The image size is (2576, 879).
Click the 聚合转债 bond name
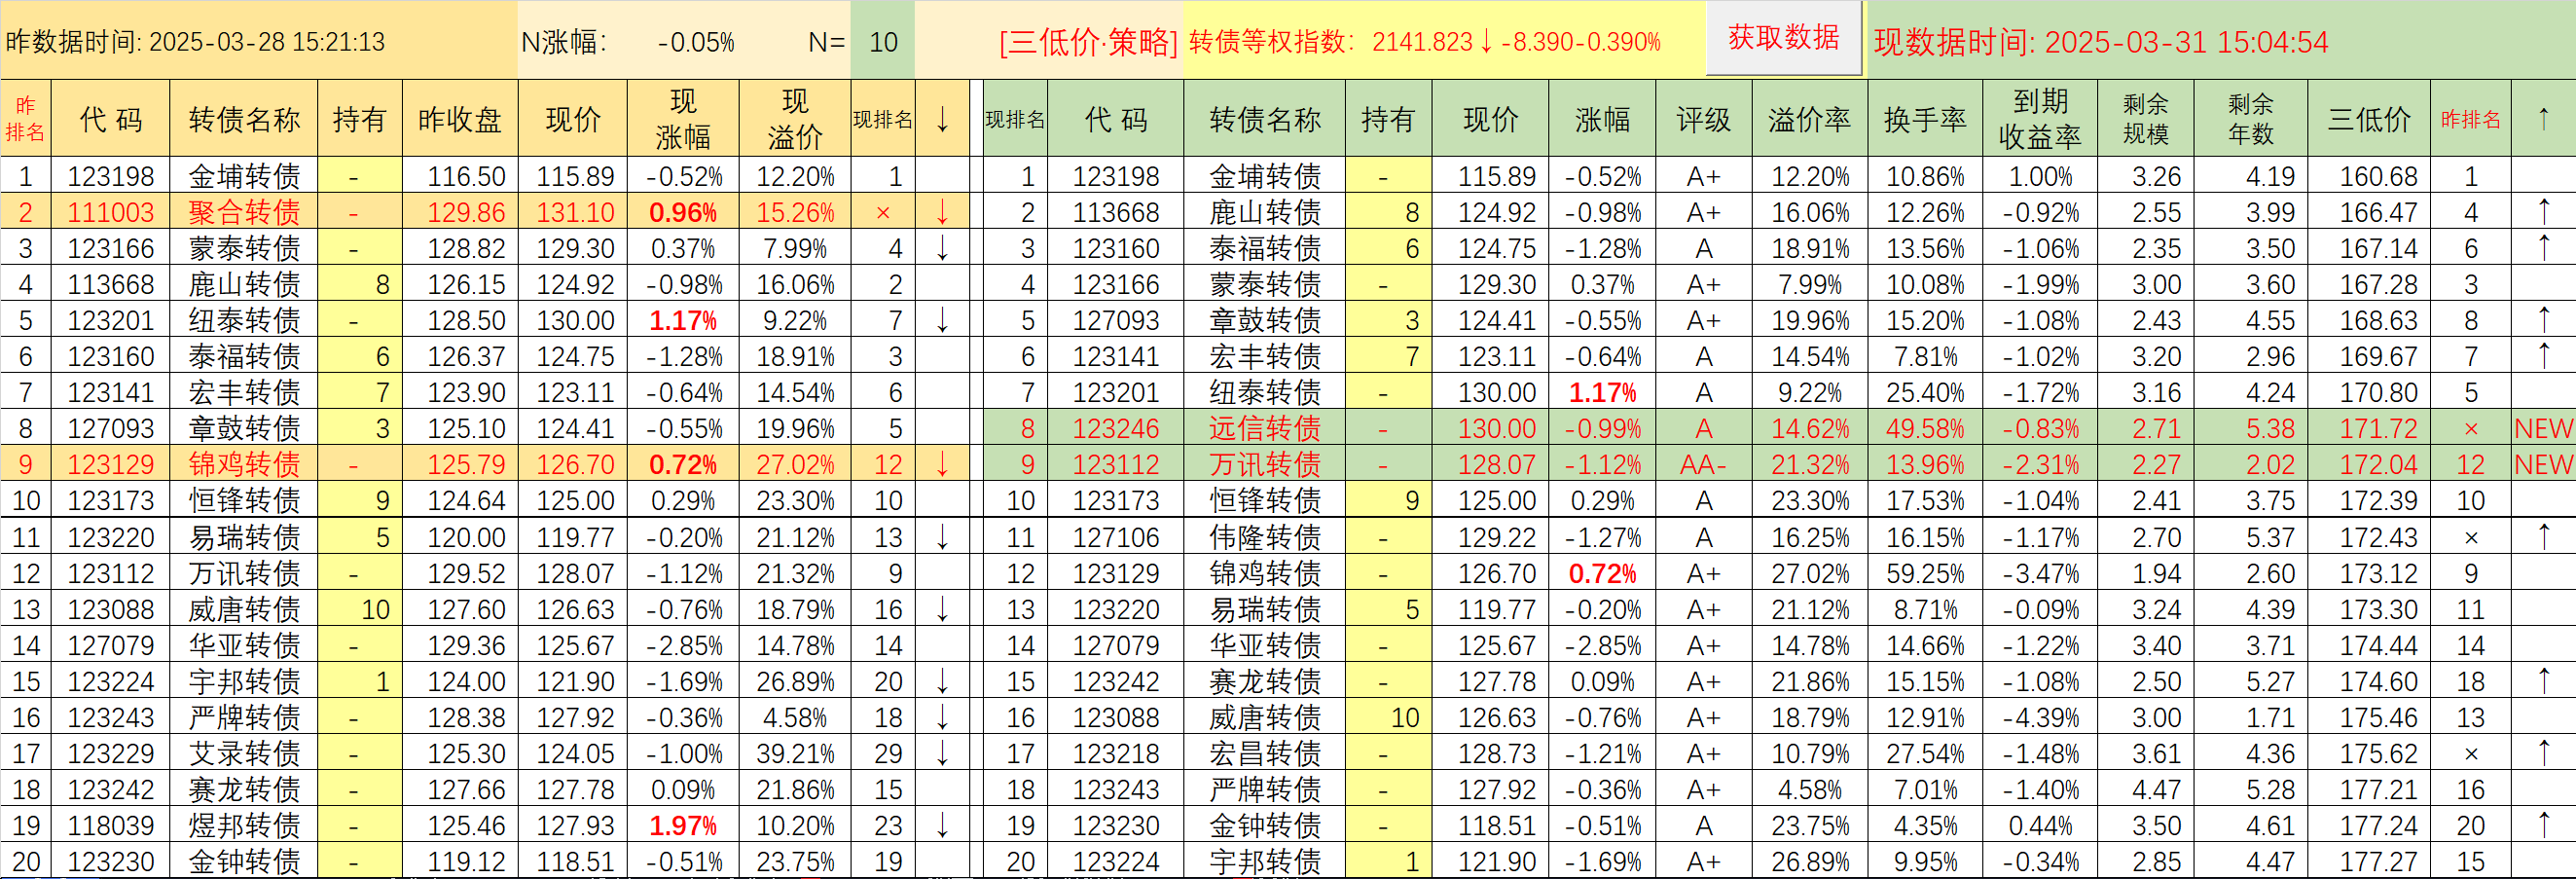coord(244,213)
